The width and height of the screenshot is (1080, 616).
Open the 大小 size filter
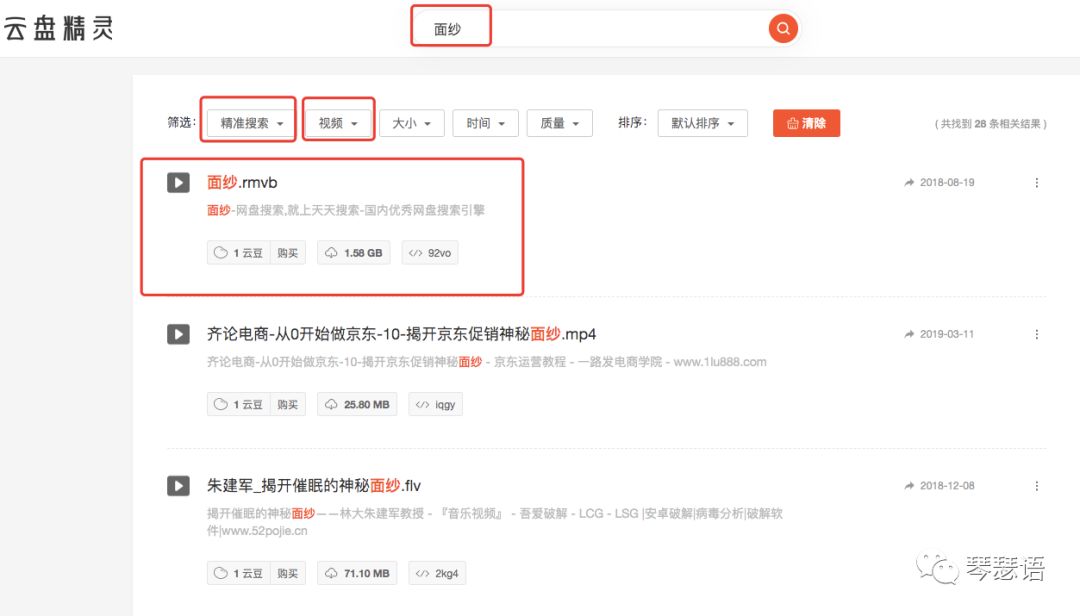(x=411, y=122)
